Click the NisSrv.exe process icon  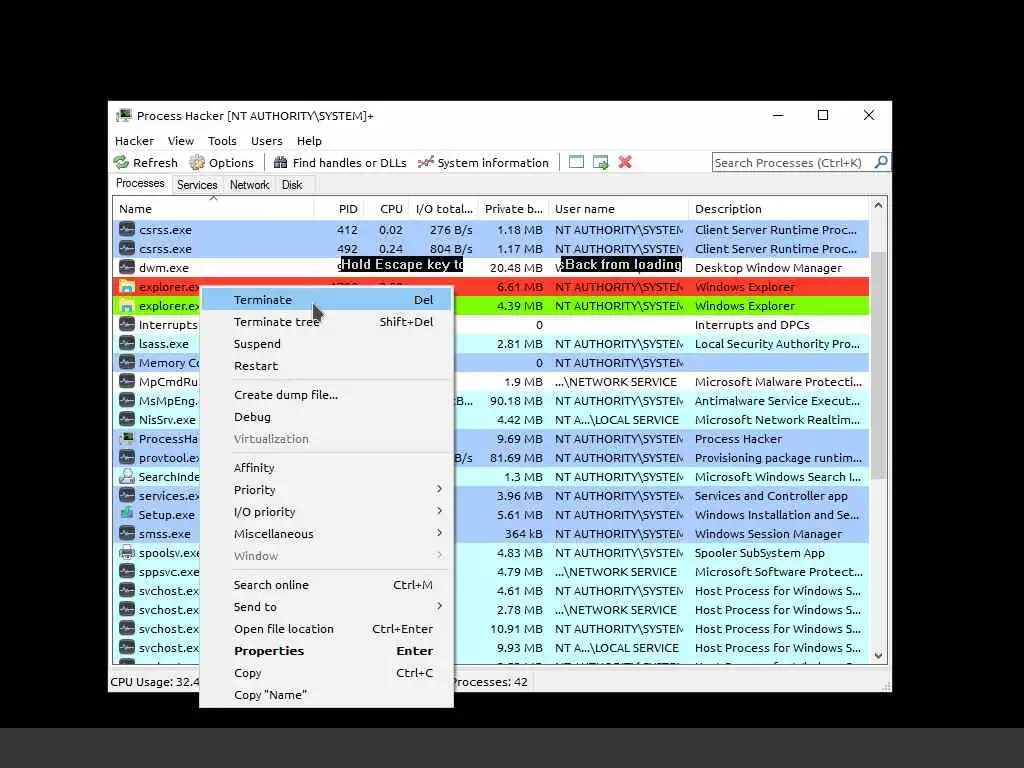[127, 420]
